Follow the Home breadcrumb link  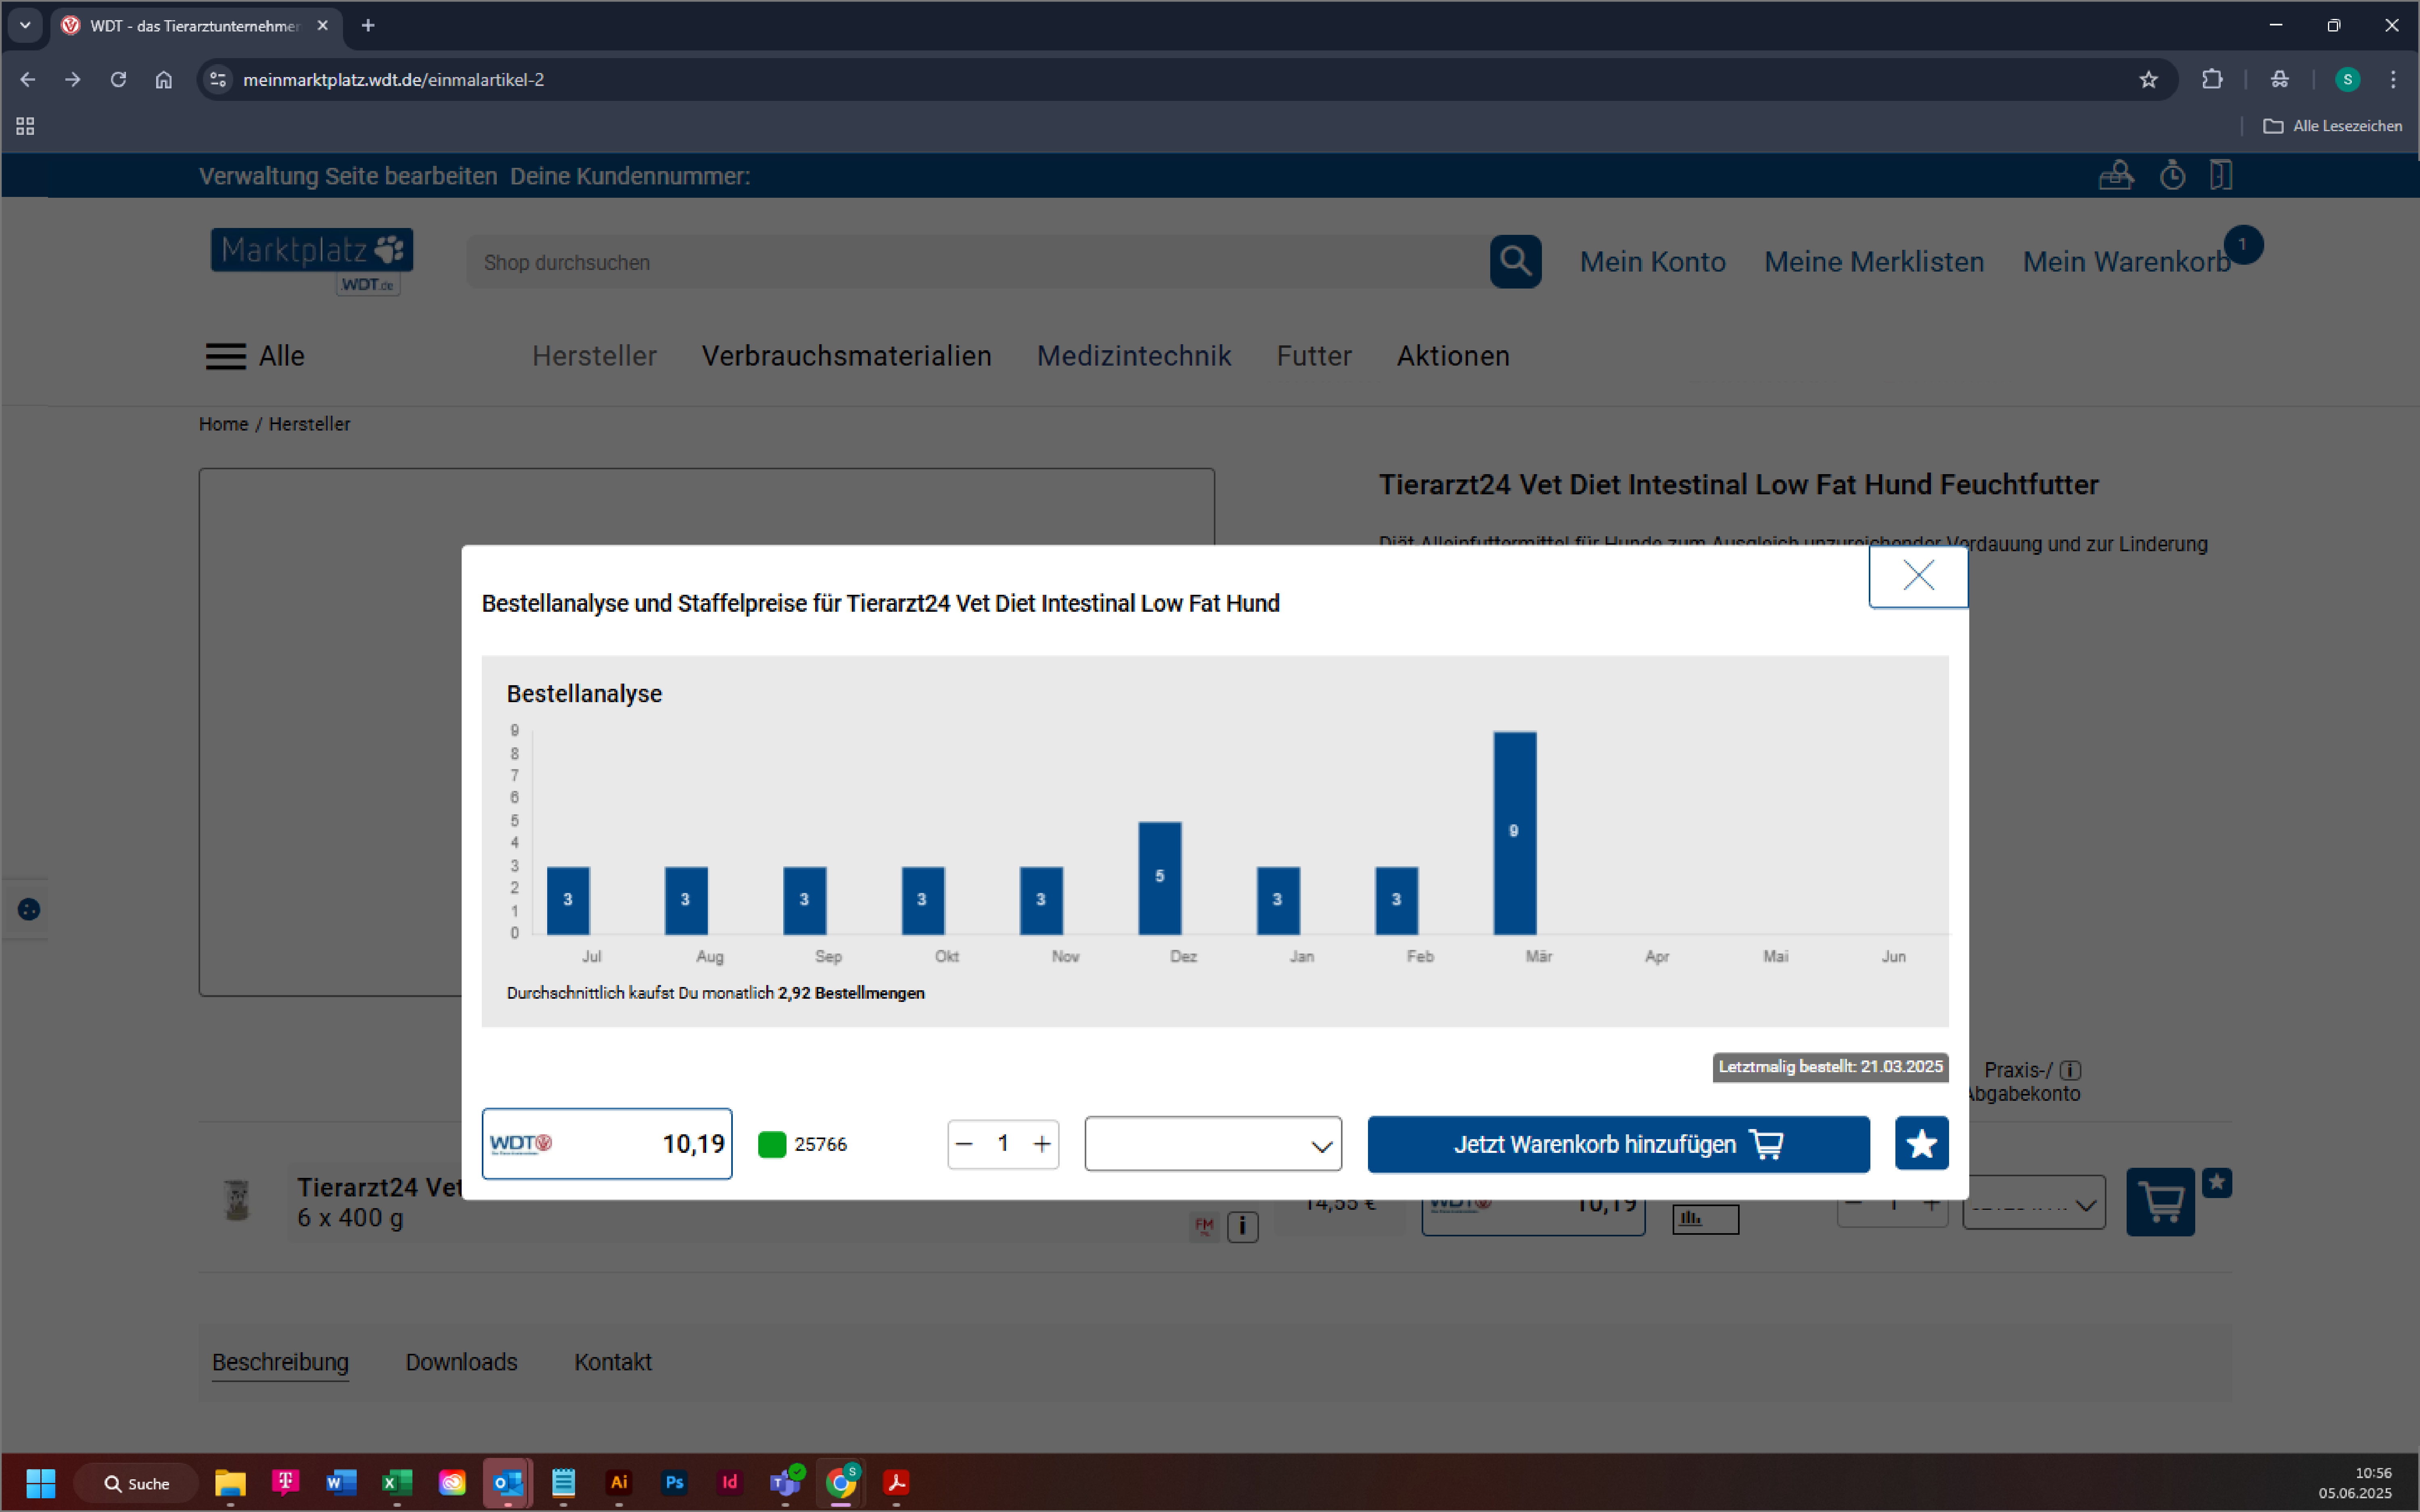click(223, 424)
